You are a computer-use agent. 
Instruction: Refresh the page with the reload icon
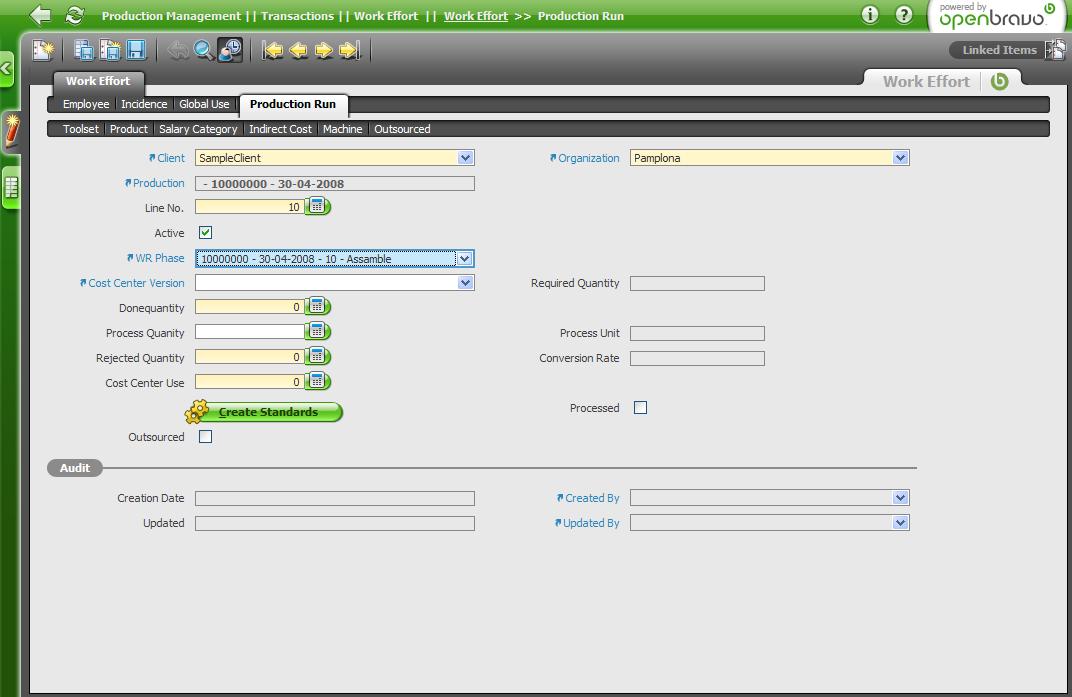click(74, 15)
